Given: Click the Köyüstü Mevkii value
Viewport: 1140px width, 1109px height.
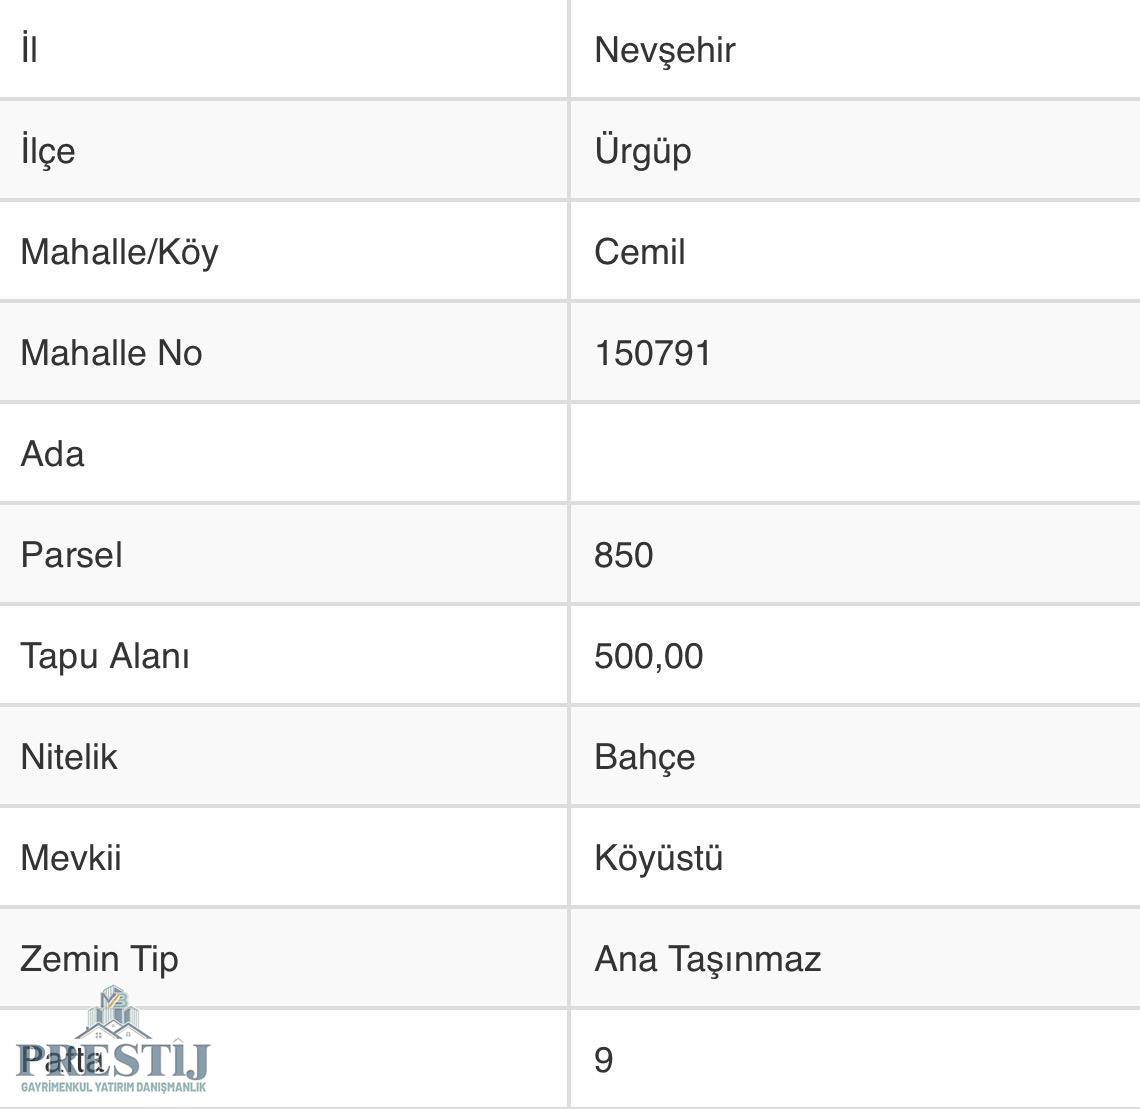Looking at the screenshot, I should [658, 858].
